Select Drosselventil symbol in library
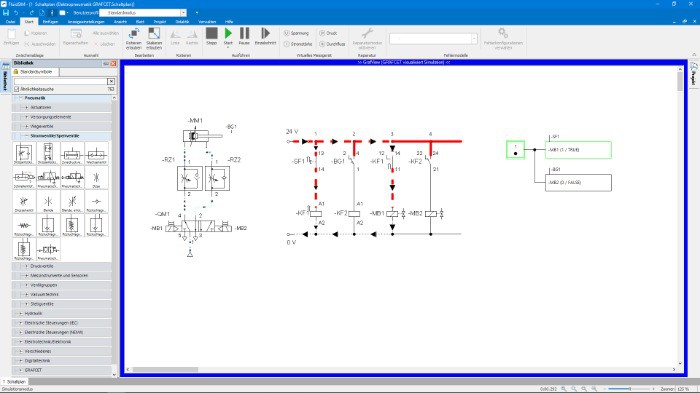Image resolution: width=700 pixels, height=393 pixels. (24, 202)
